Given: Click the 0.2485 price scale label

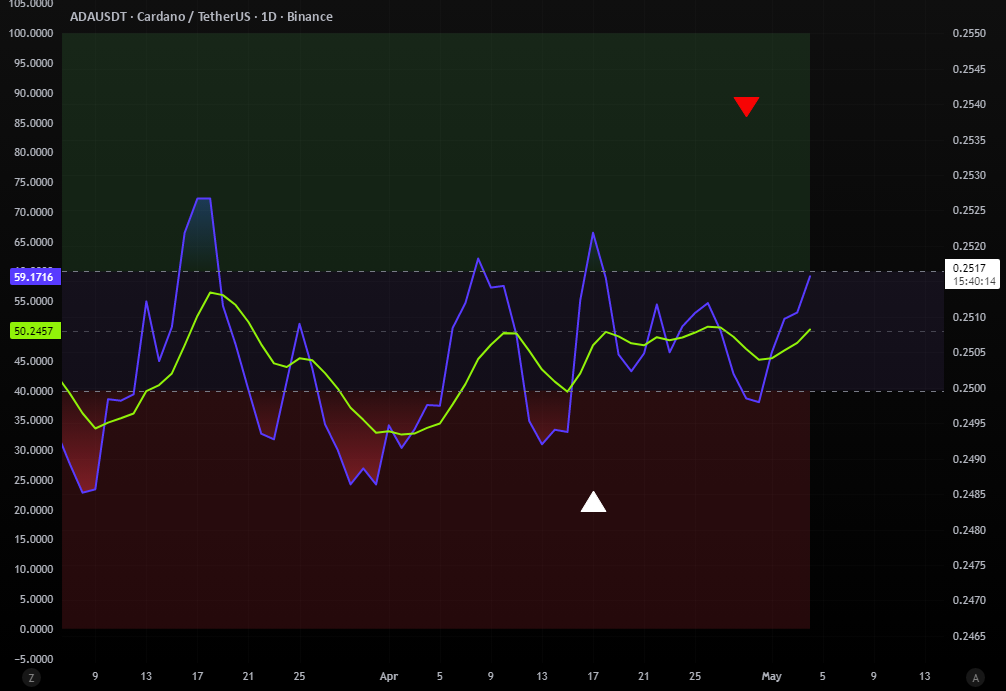Looking at the screenshot, I should pyautogui.click(x=969, y=495).
